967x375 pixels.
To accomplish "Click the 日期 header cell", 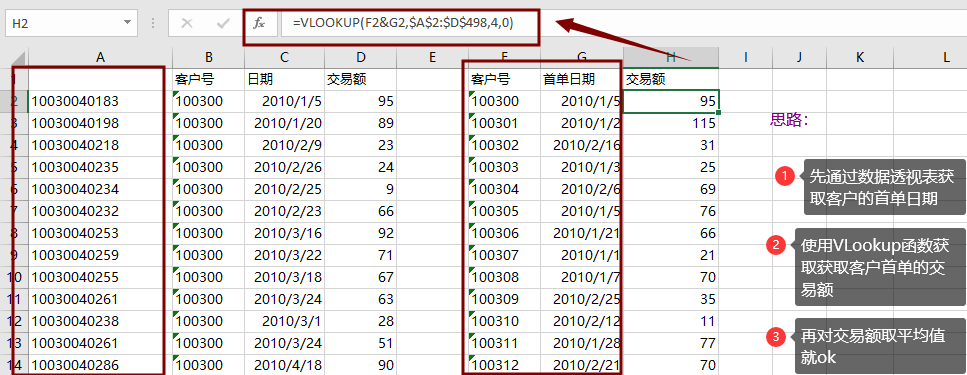I will pyautogui.click(x=284, y=79).
